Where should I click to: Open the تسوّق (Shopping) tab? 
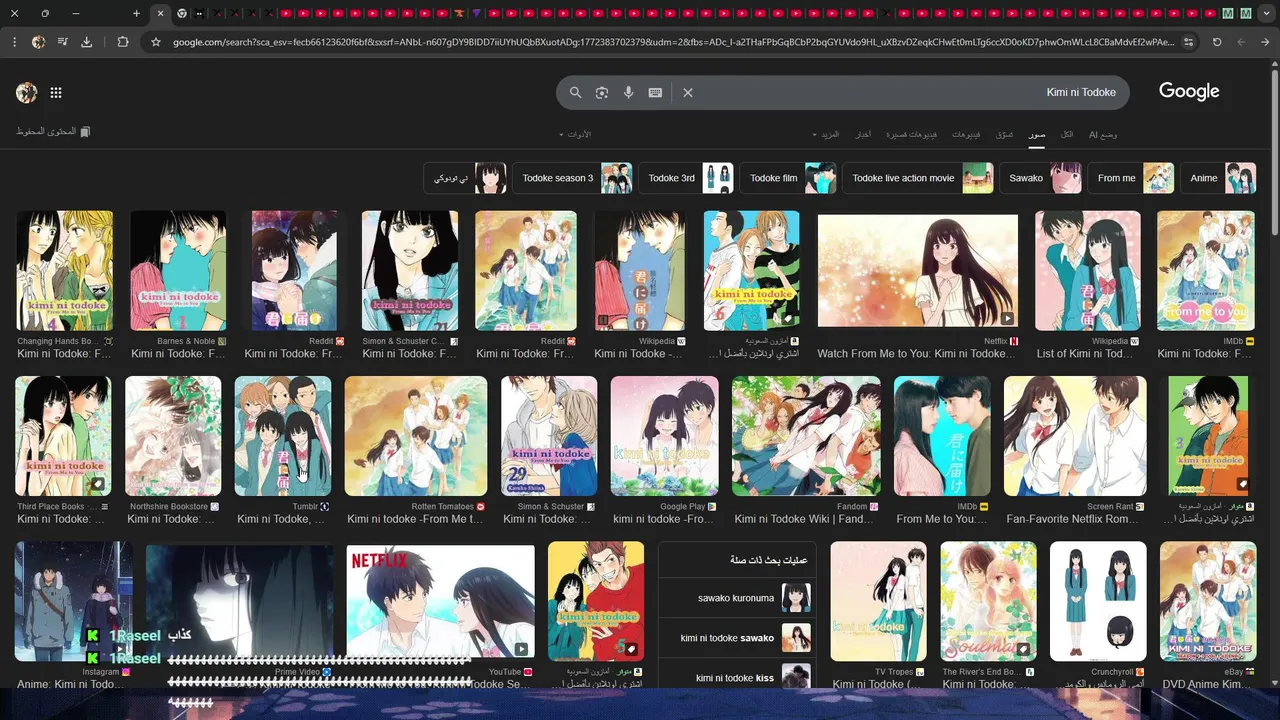tap(1004, 134)
